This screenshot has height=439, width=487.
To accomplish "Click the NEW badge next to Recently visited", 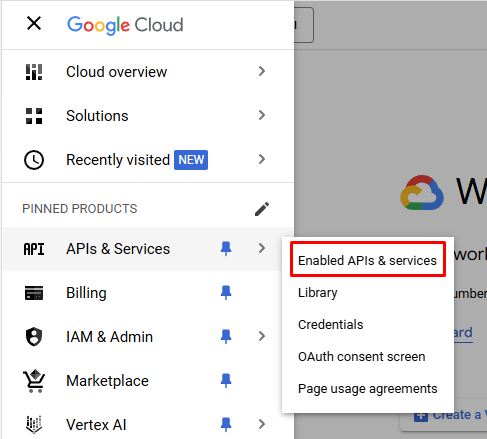I will [x=191, y=160].
